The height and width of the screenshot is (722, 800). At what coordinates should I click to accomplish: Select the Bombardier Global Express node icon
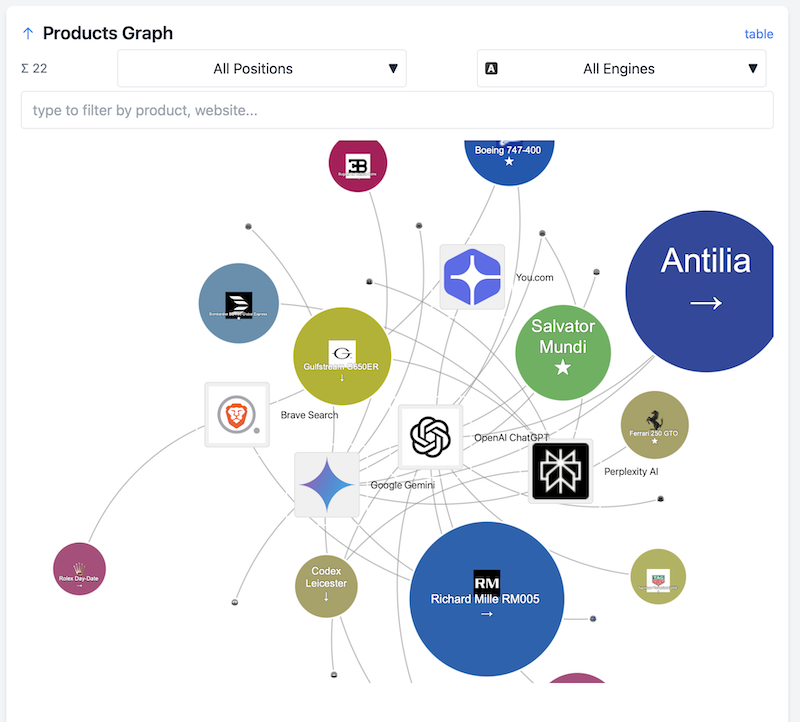[238, 302]
